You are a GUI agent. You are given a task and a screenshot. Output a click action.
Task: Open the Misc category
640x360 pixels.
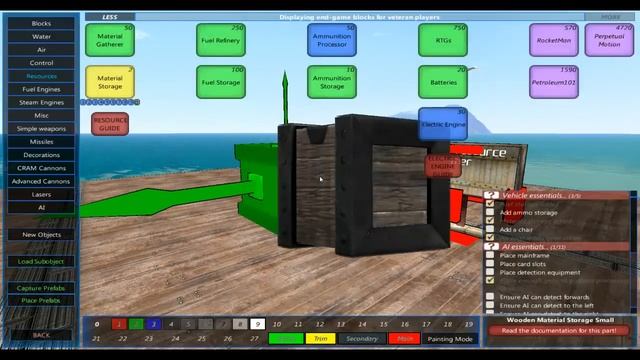tap(41, 116)
